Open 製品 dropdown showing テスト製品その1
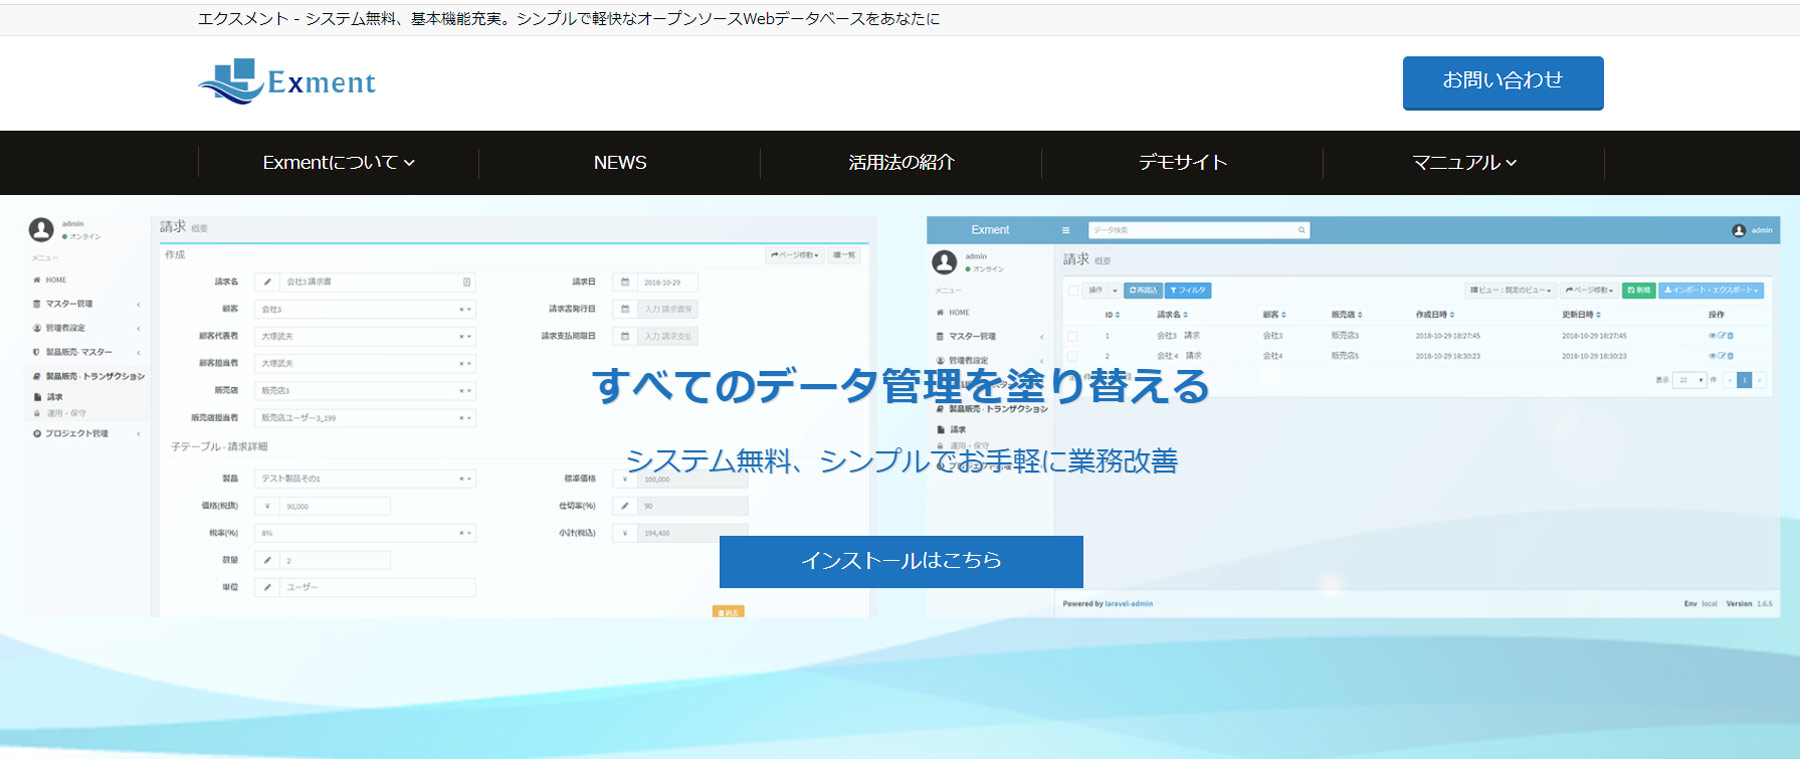1800x759 pixels. 364,479
